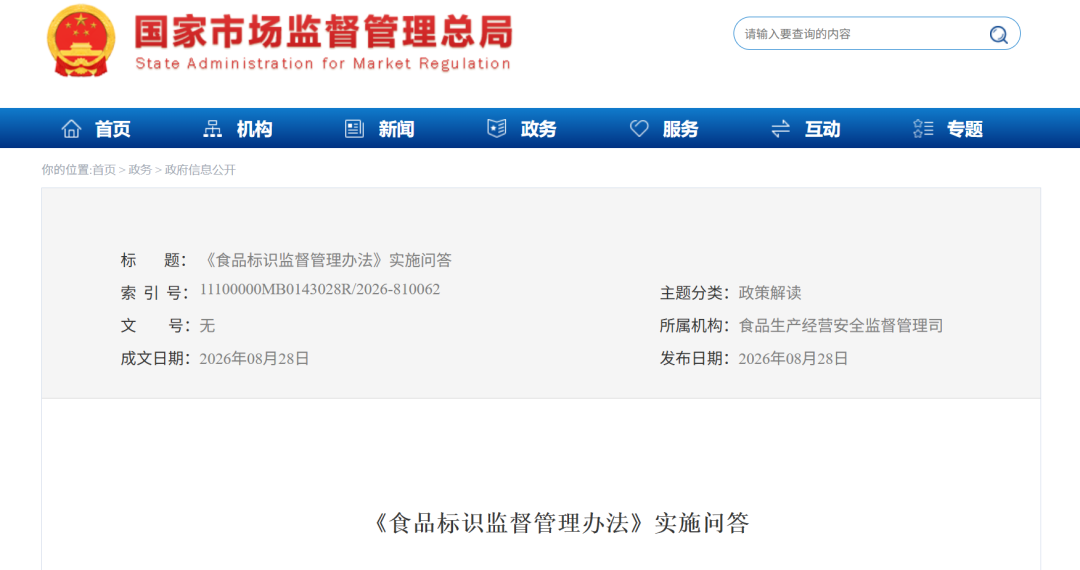Open the 政务 navigation menu

(538, 129)
